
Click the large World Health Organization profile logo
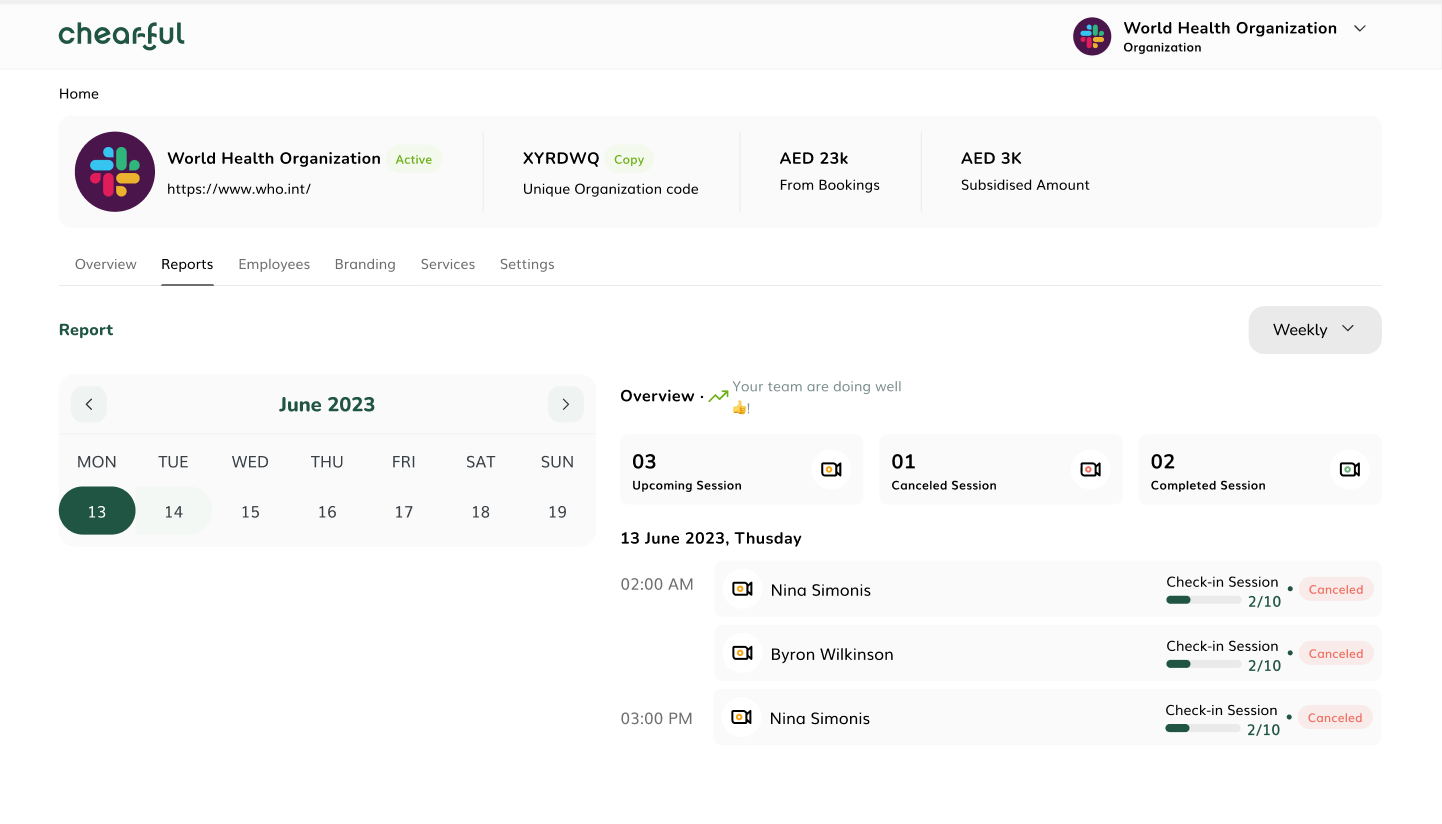coord(115,172)
